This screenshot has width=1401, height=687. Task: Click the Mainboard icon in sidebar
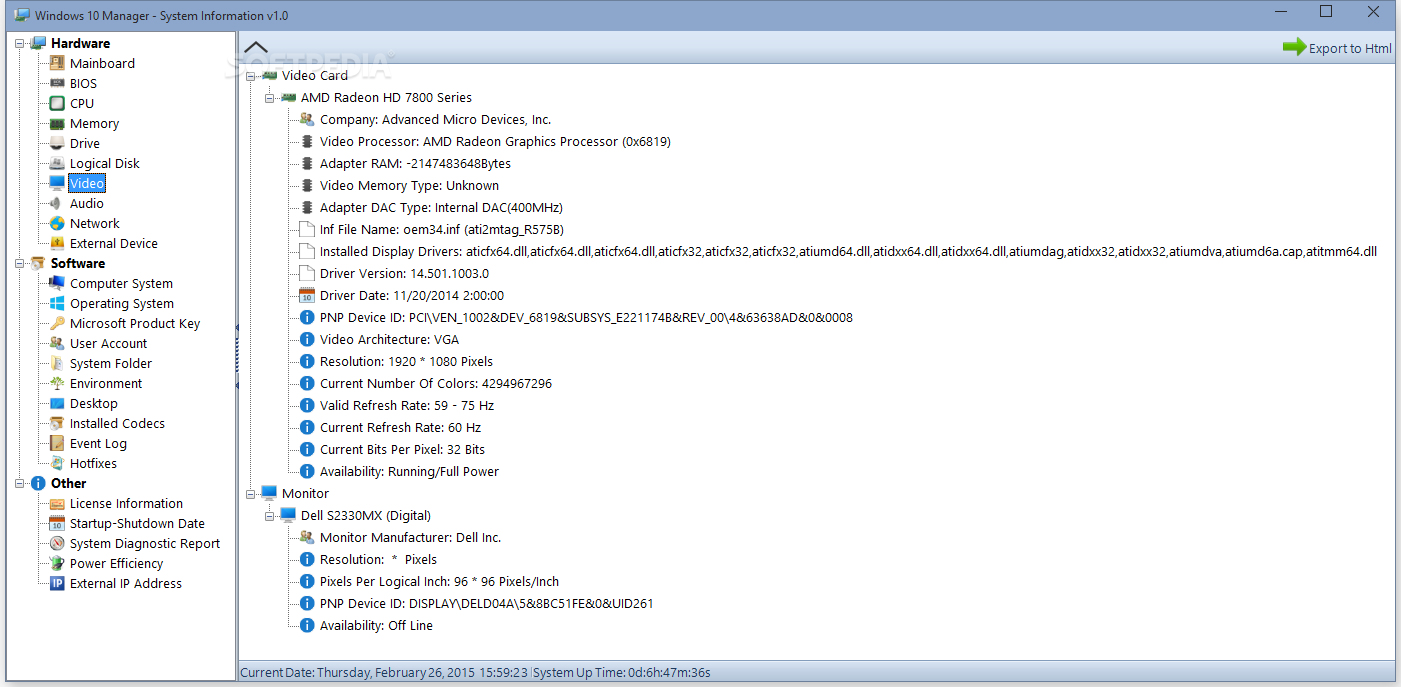point(57,63)
